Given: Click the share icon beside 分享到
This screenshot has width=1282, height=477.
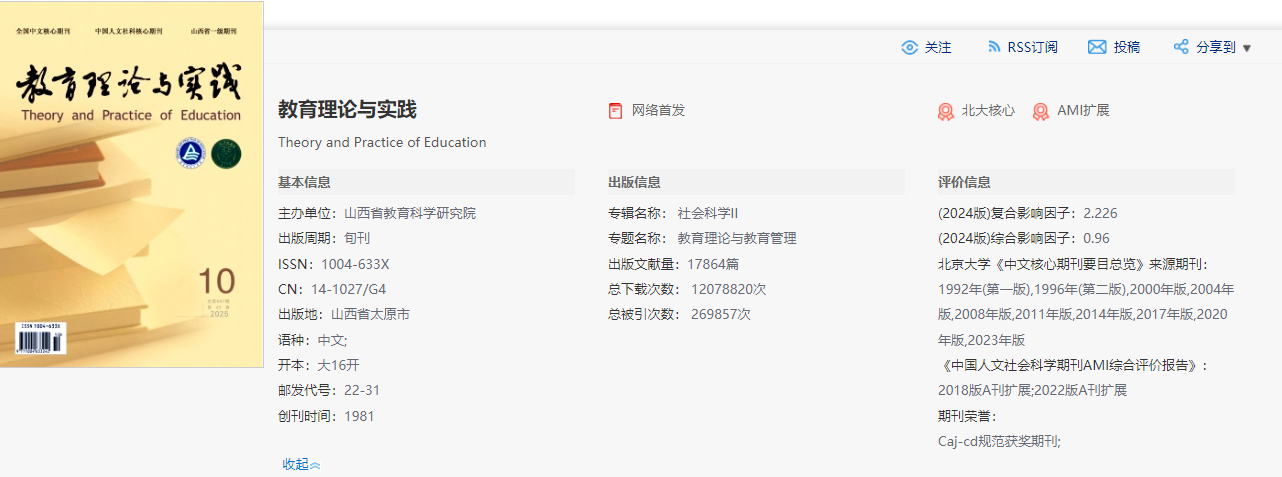Looking at the screenshot, I should click(x=1181, y=47).
